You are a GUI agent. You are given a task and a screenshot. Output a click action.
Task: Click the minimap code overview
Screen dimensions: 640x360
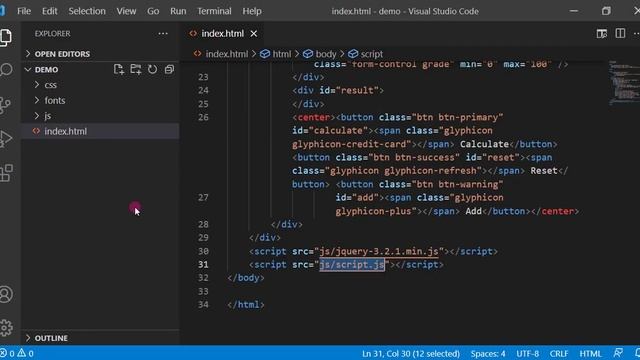coord(623,83)
